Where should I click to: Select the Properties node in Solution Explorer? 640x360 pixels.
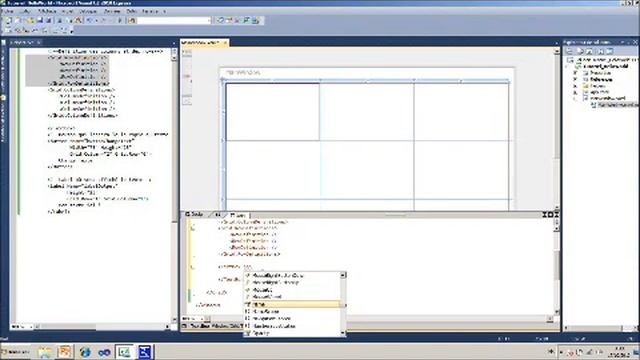pyautogui.click(x=597, y=73)
